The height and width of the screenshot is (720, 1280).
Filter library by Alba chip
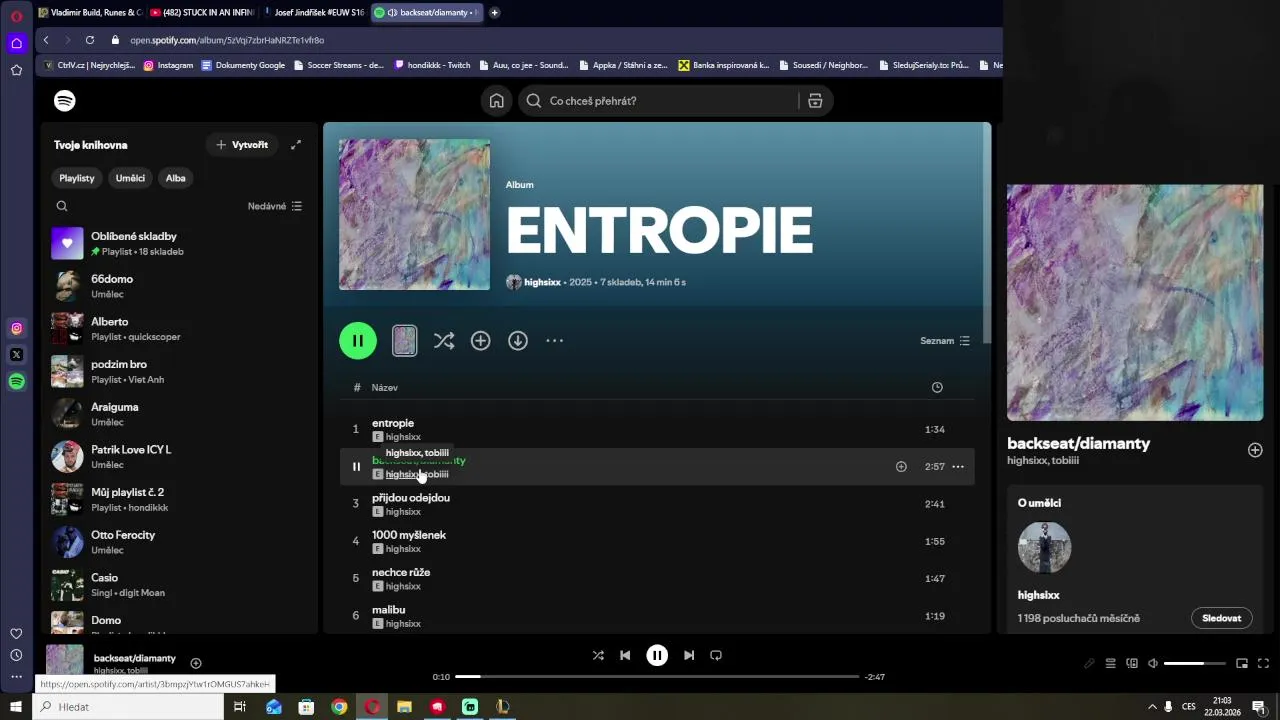pos(176,178)
